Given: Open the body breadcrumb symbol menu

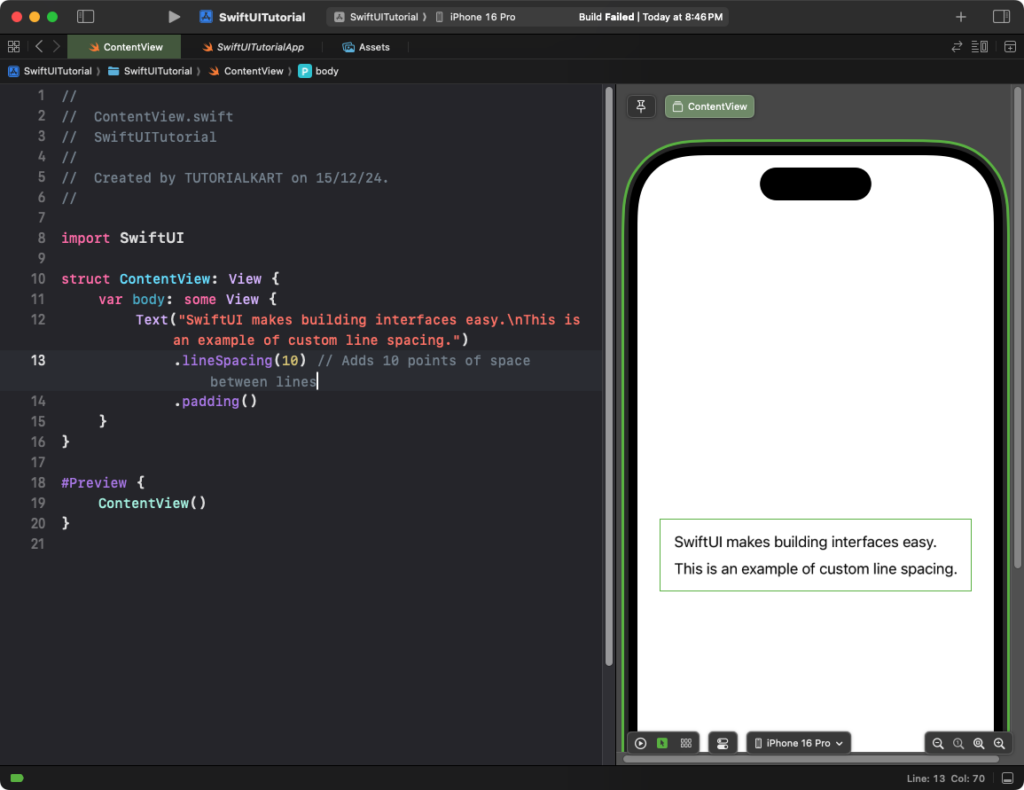Looking at the screenshot, I should click(319, 71).
